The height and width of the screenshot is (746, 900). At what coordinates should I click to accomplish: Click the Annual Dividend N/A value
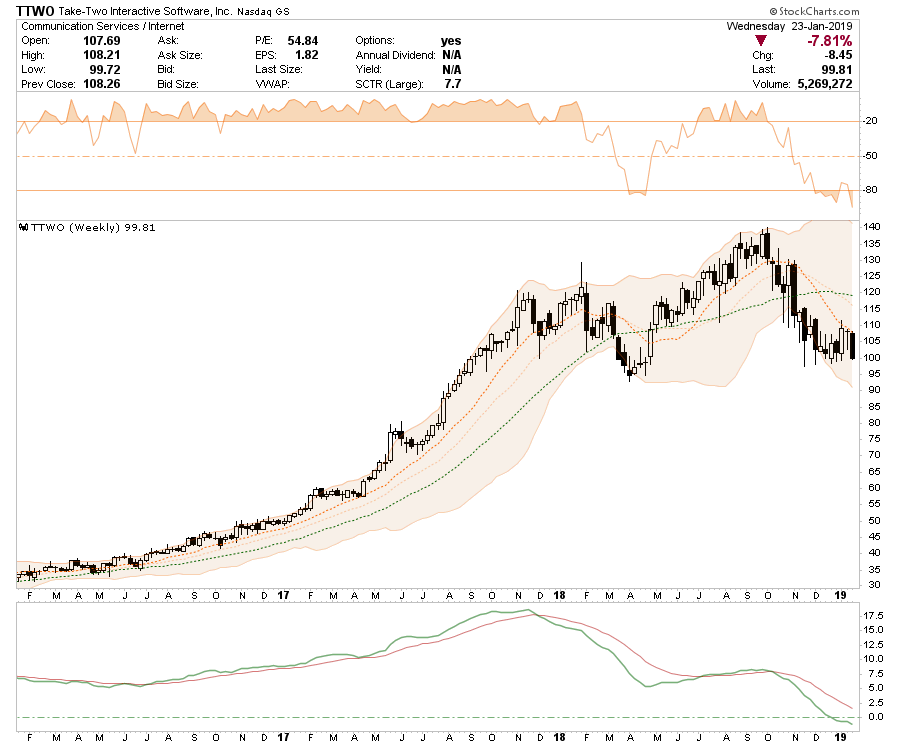(452, 55)
